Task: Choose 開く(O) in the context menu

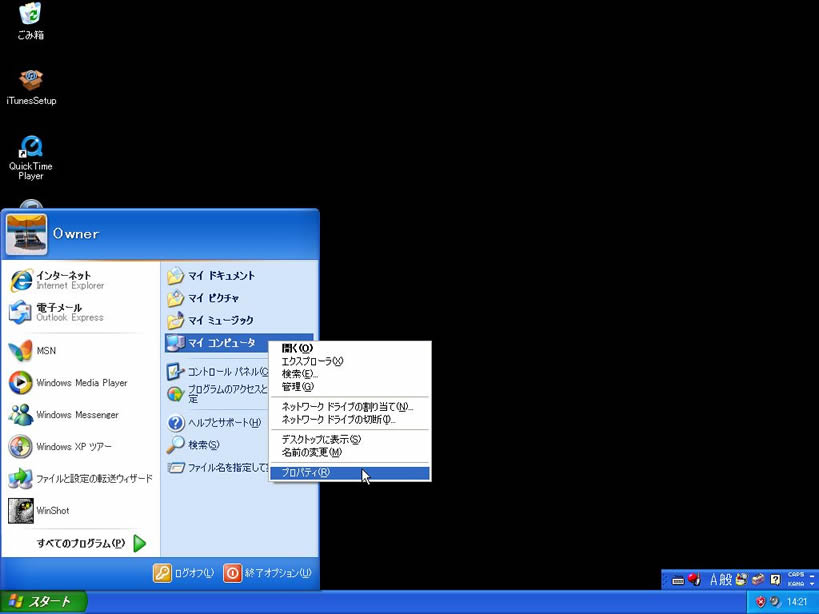Action: pyautogui.click(x=349, y=348)
